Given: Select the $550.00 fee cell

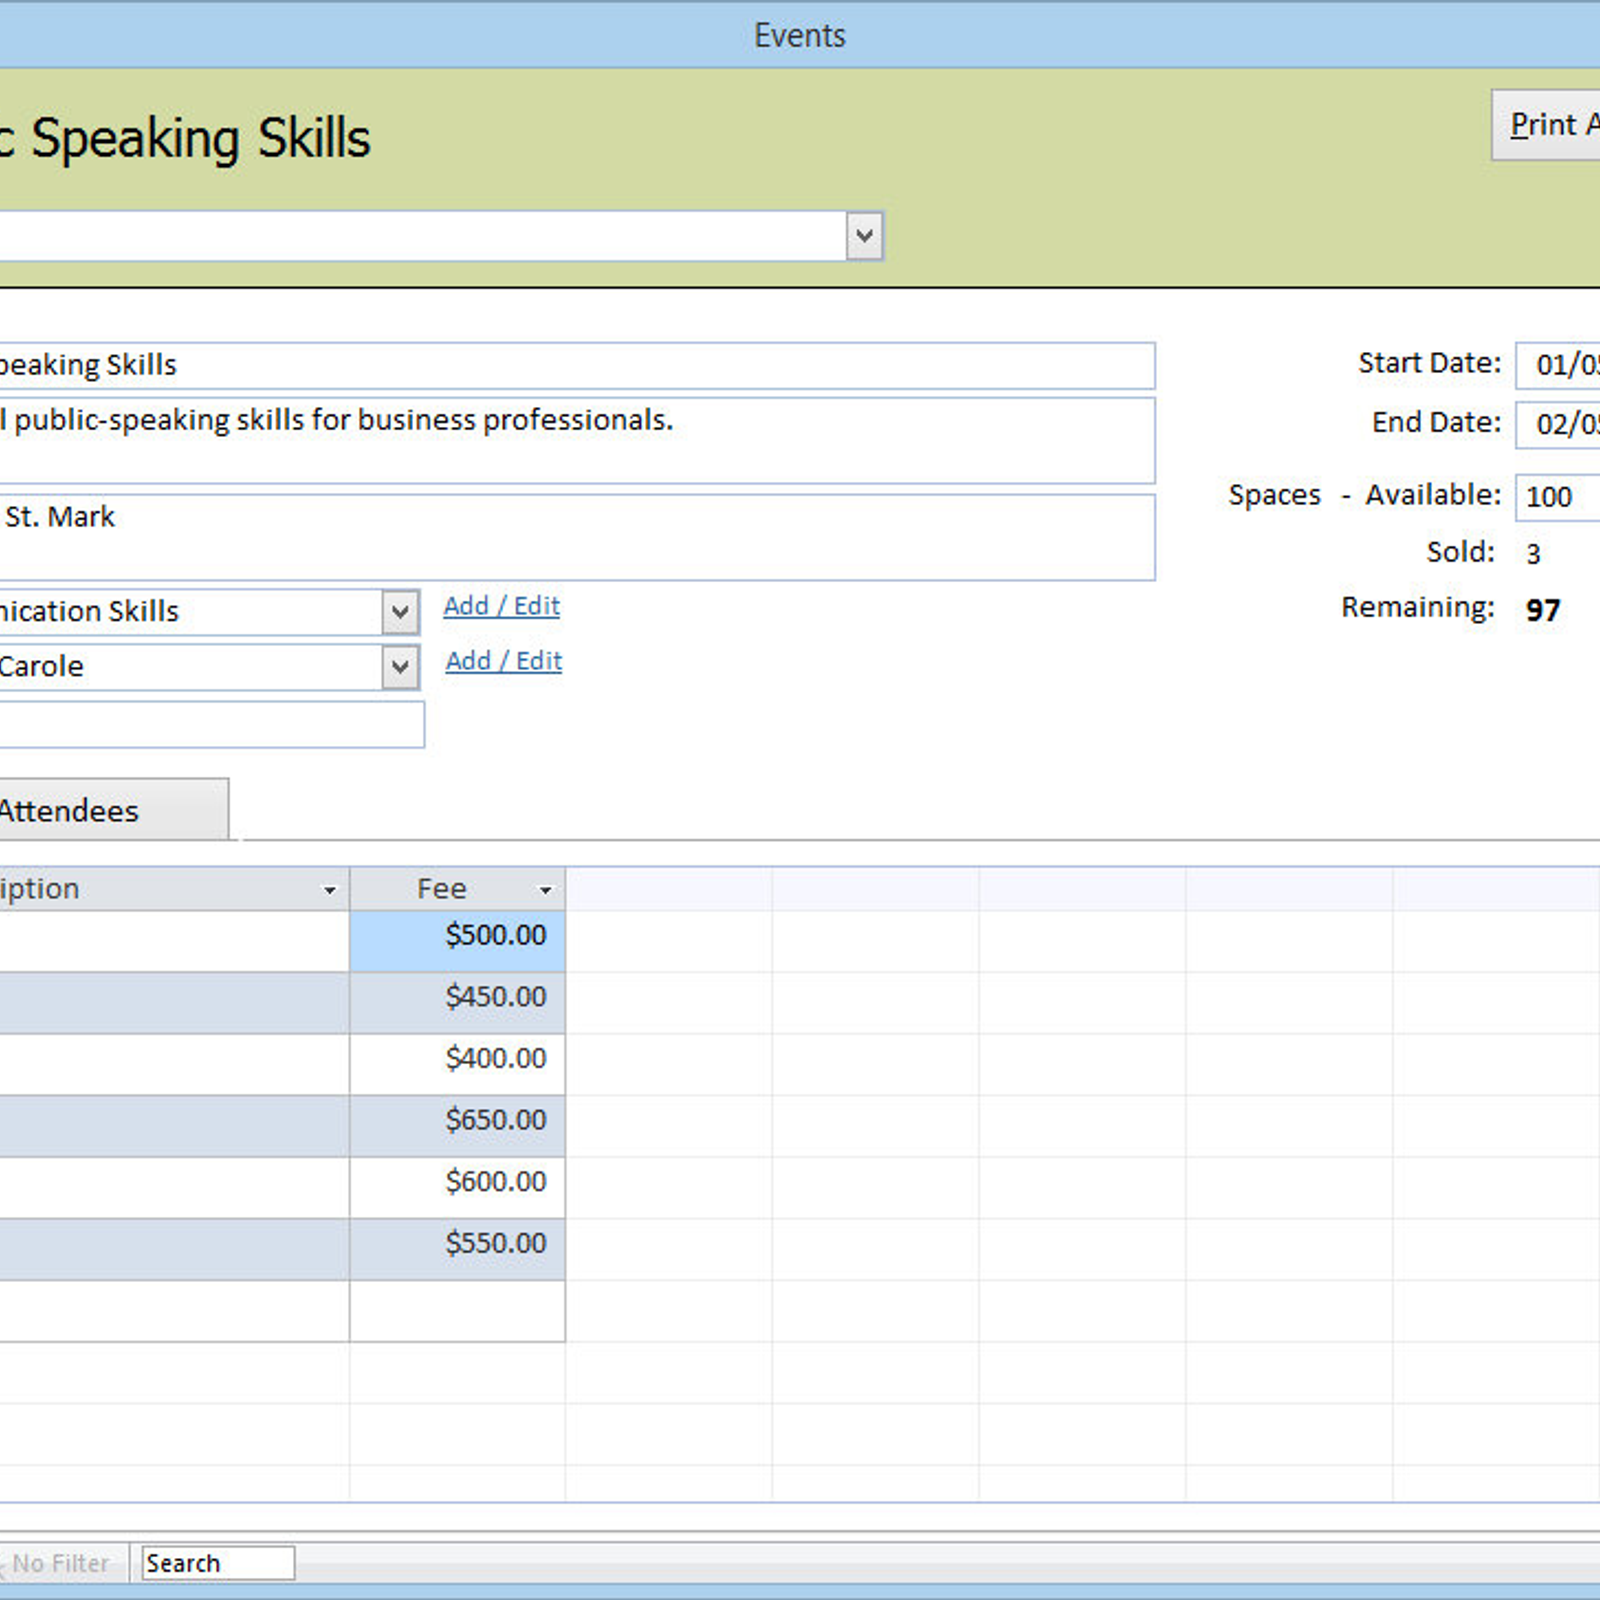Looking at the screenshot, I should click(x=457, y=1249).
